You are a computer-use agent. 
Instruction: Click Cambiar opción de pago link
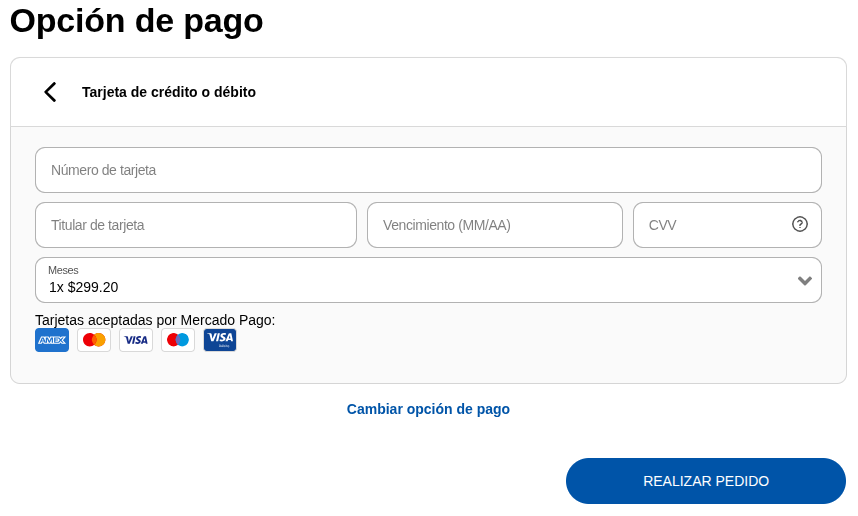pos(428,409)
